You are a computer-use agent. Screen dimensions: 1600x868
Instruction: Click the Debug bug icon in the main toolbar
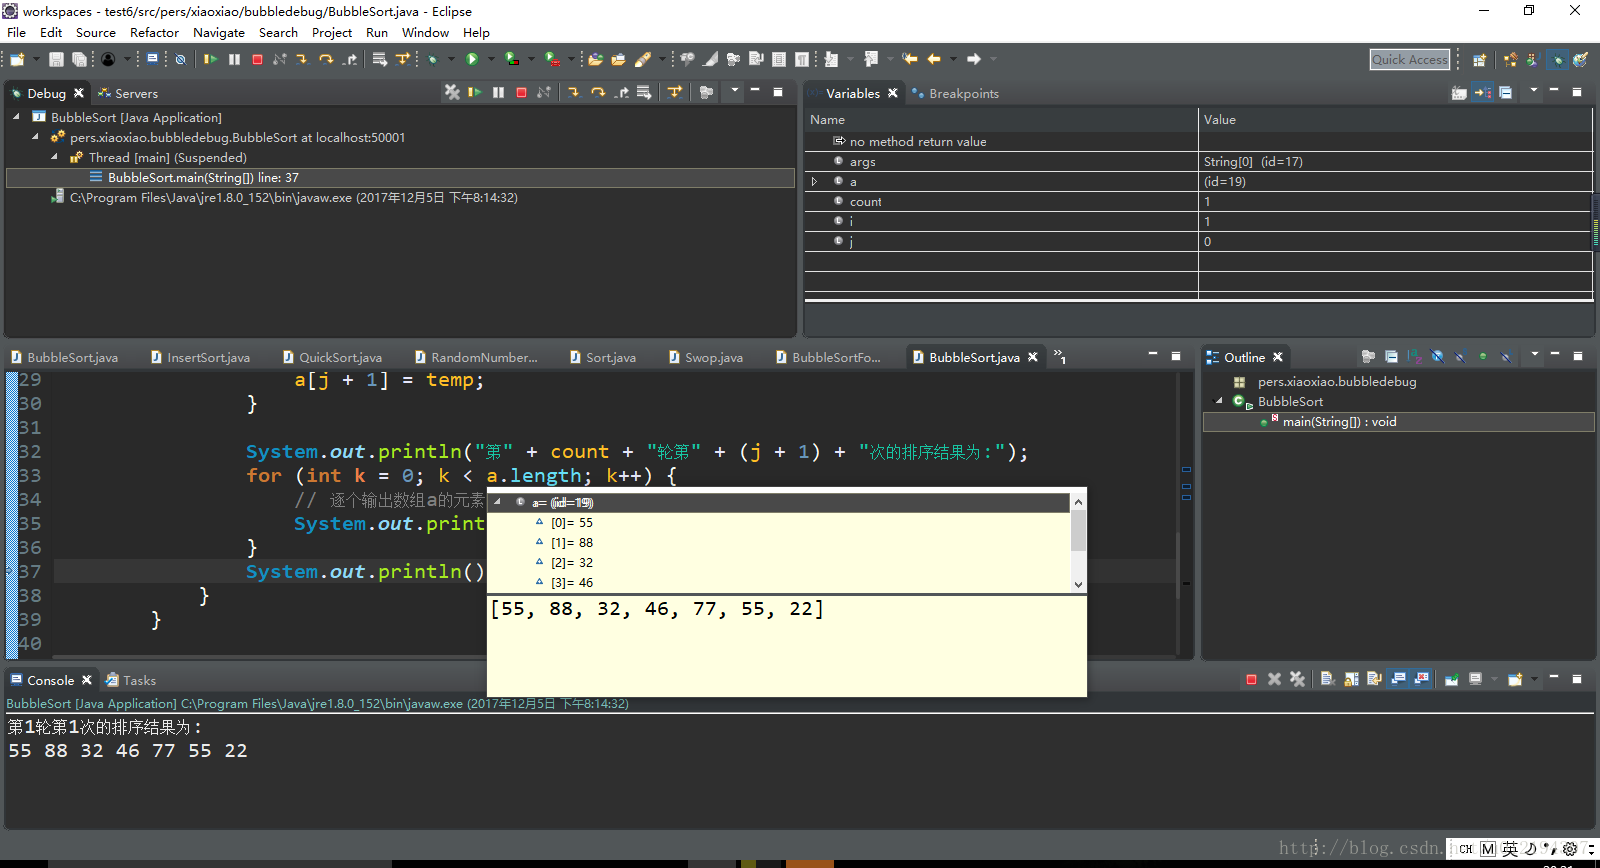pos(432,59)
